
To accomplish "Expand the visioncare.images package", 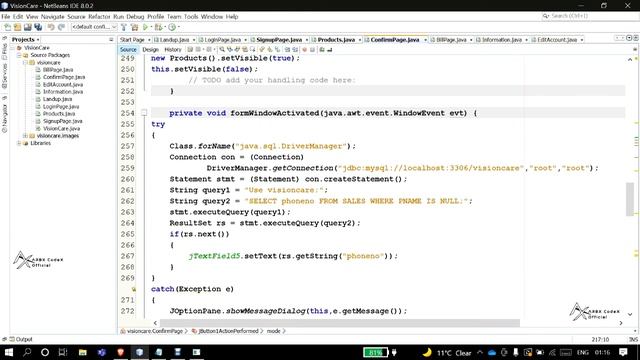I will 25,136.
